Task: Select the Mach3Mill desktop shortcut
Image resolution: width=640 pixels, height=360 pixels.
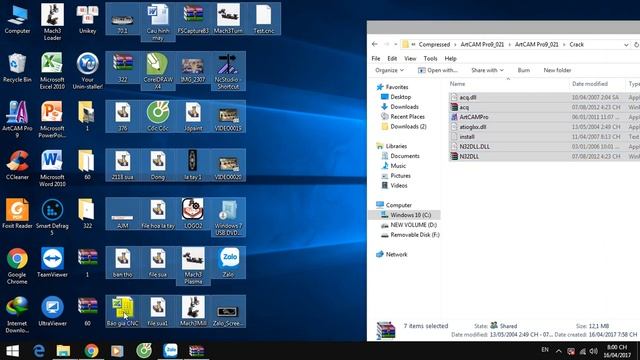Action: pos(193,311)
